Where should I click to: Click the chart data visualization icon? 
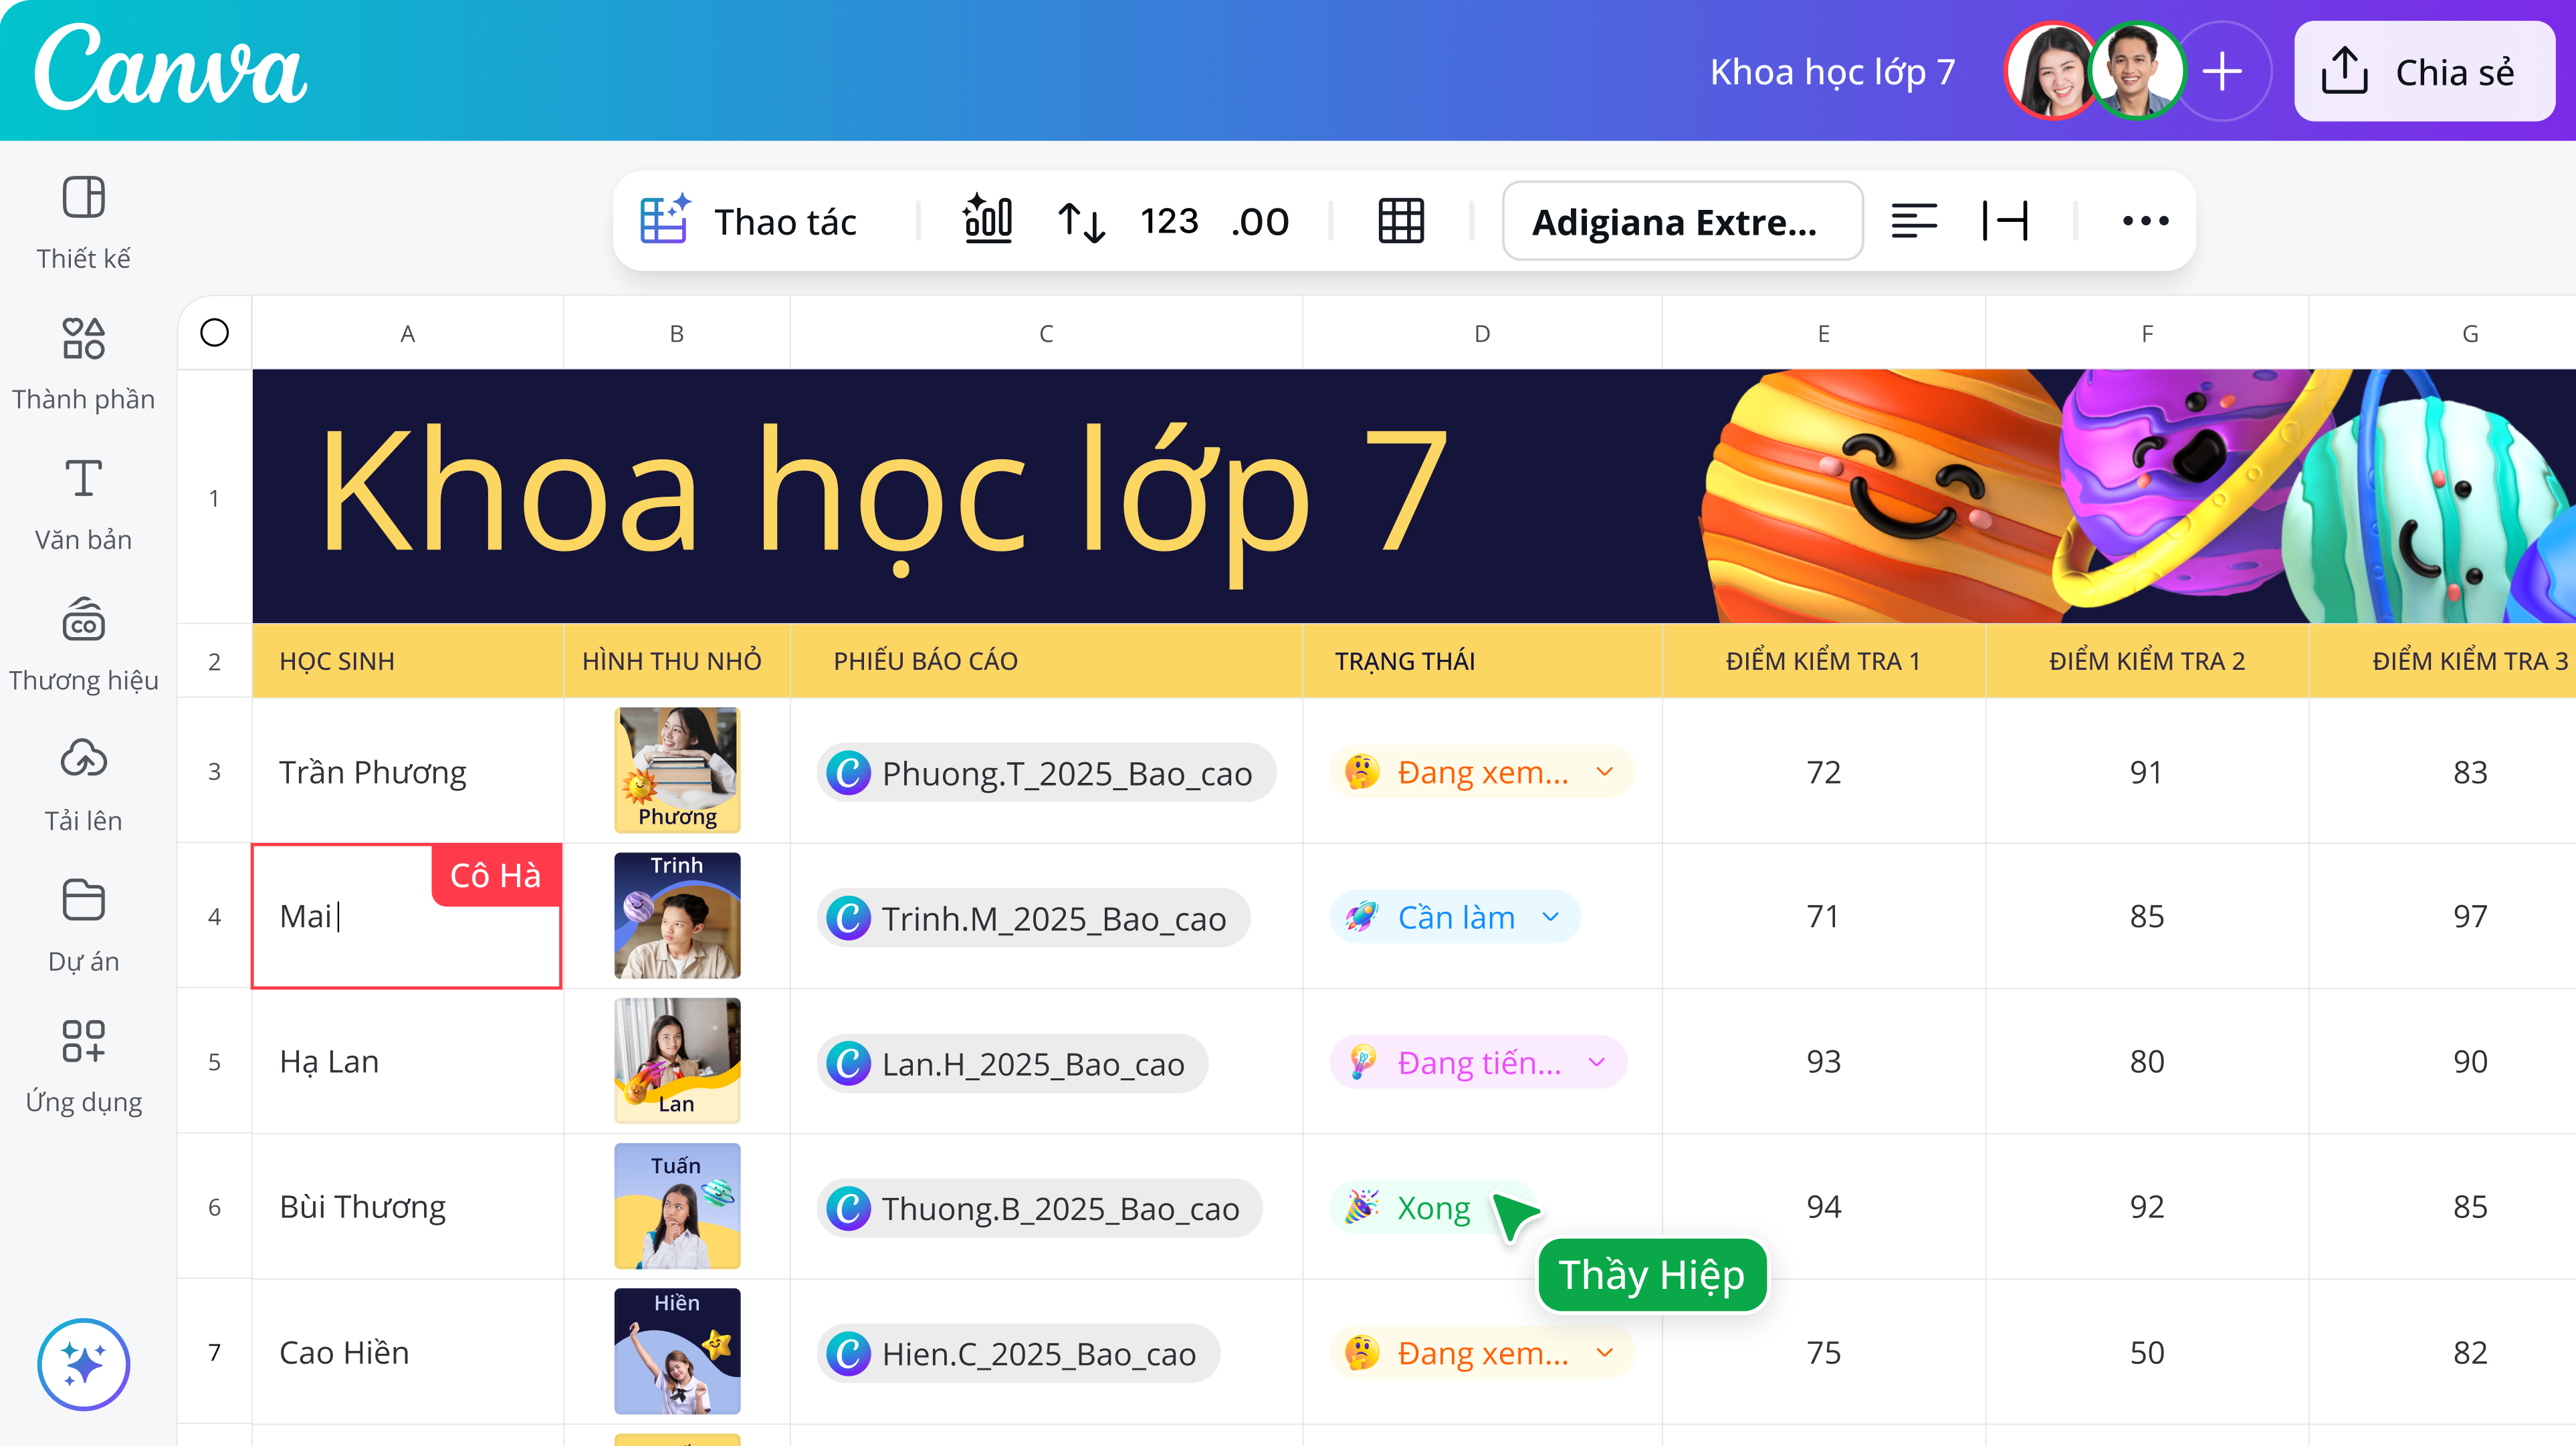point(988,219)
